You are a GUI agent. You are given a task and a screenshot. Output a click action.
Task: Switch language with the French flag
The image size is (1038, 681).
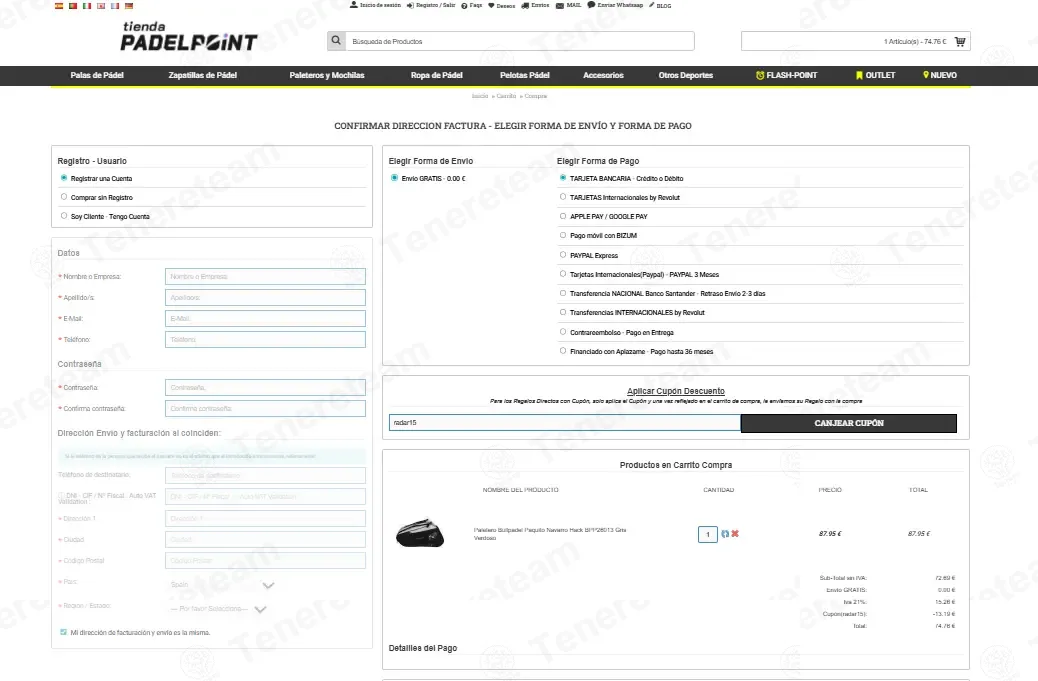[x=115, y=5]
